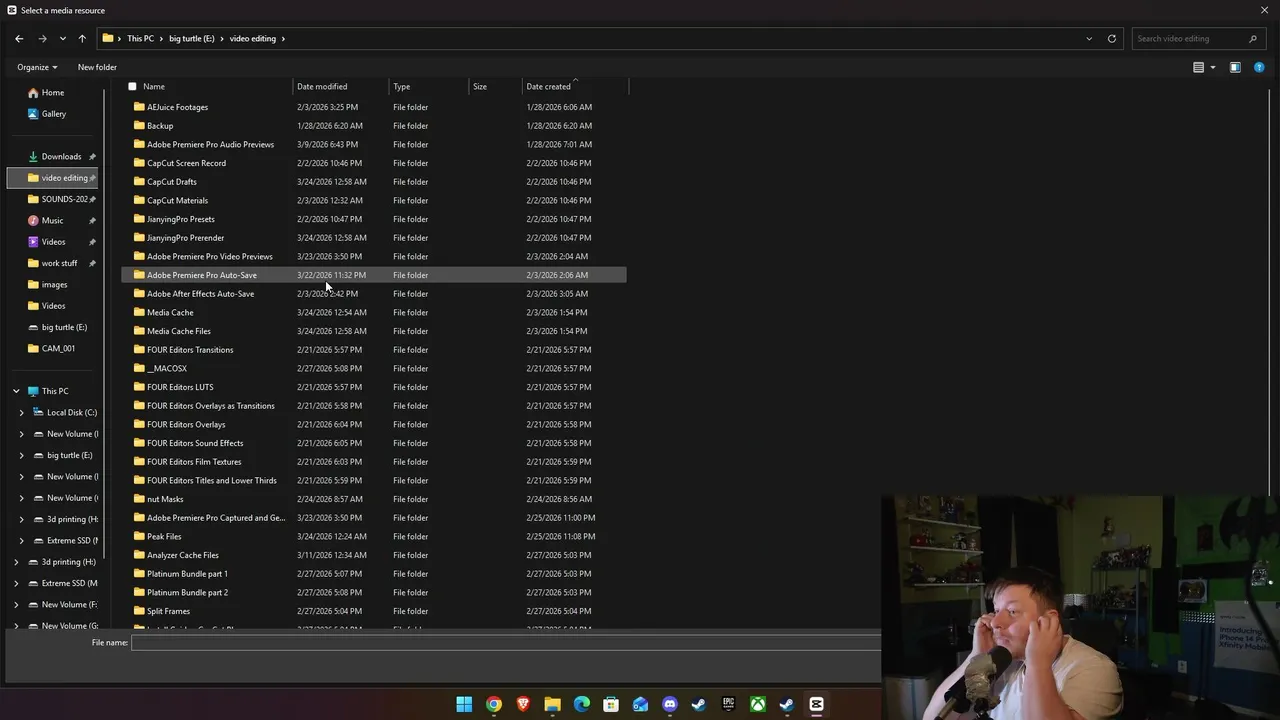
Task: Launch Microsoft Edge from the taskbar
Action: tap(582, 704)
